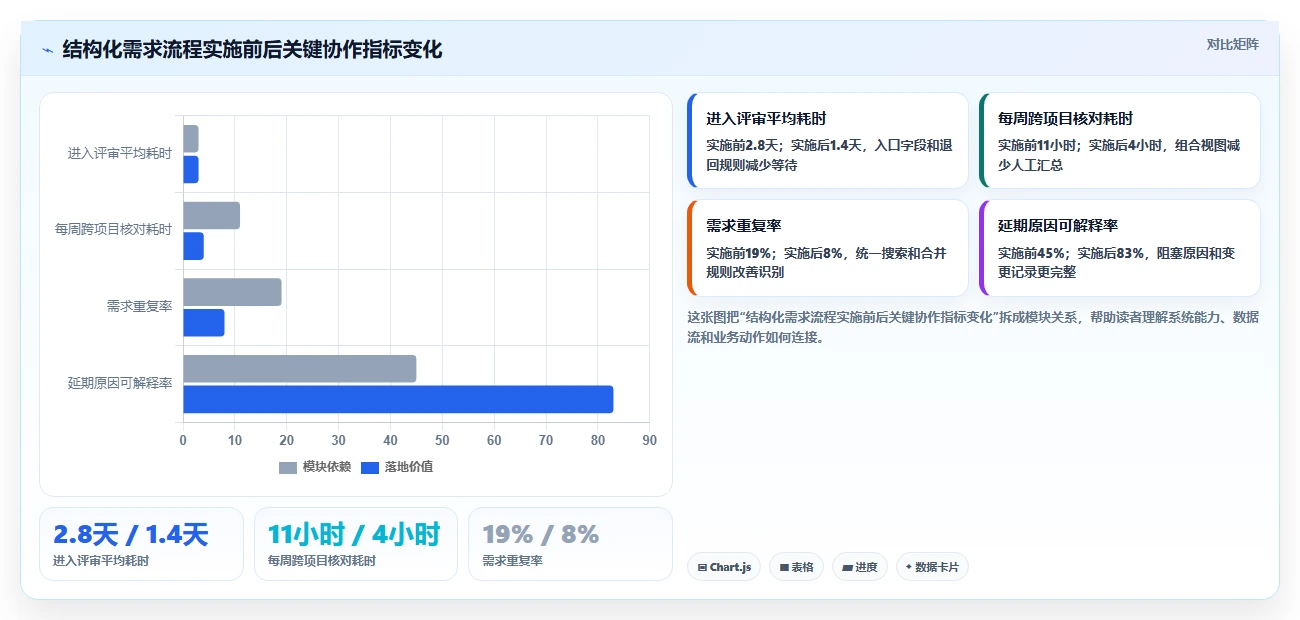The image size is (1300, 620).
Task: Click the text 实施前19%；实施后8%
Action: [774, 253]
